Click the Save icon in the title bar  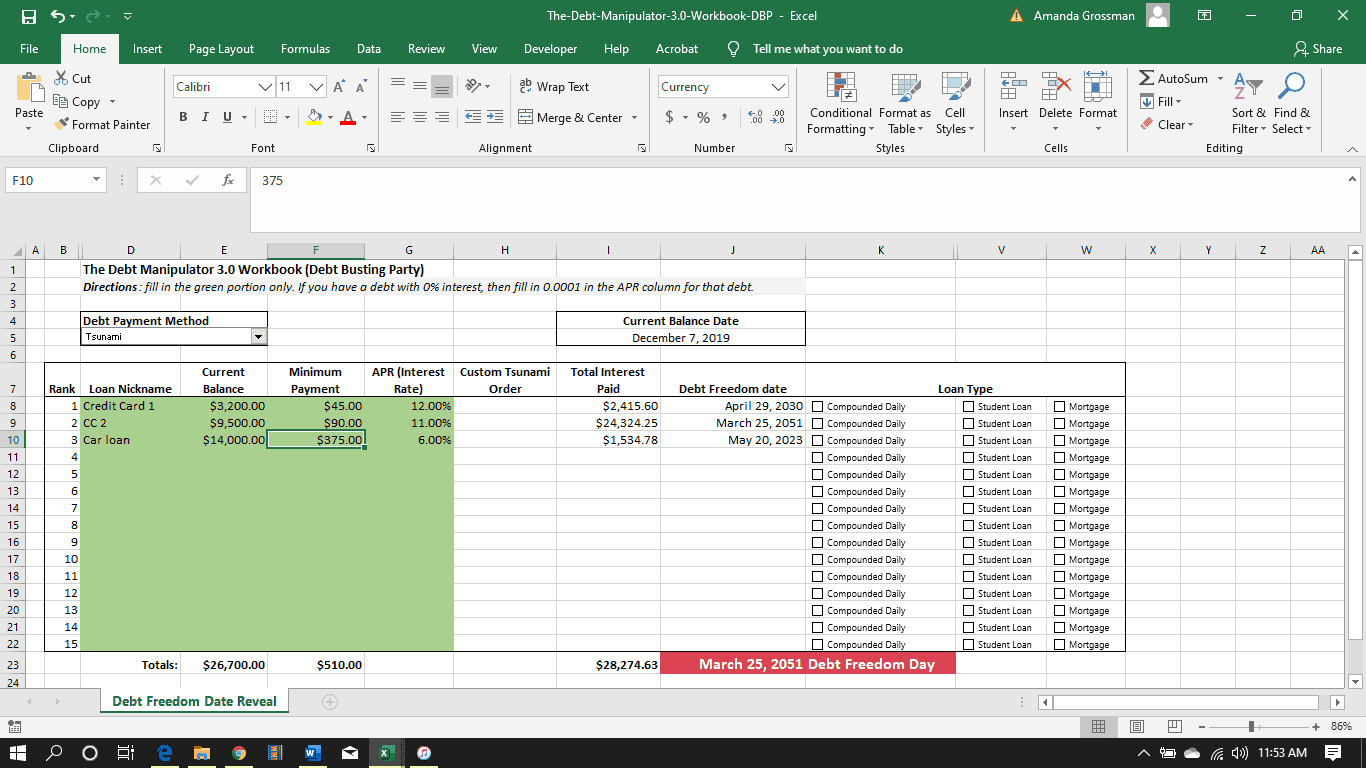click(30, 16)
